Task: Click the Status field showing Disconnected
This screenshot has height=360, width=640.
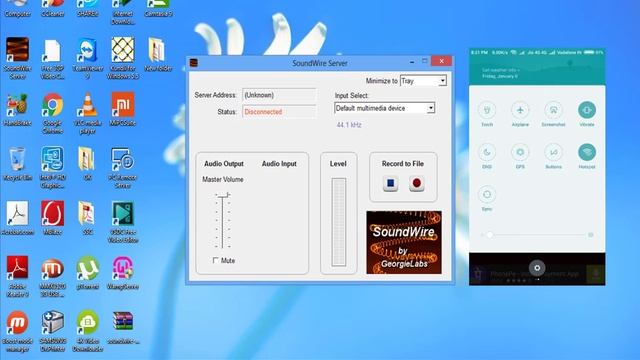Action: [279, 111]
